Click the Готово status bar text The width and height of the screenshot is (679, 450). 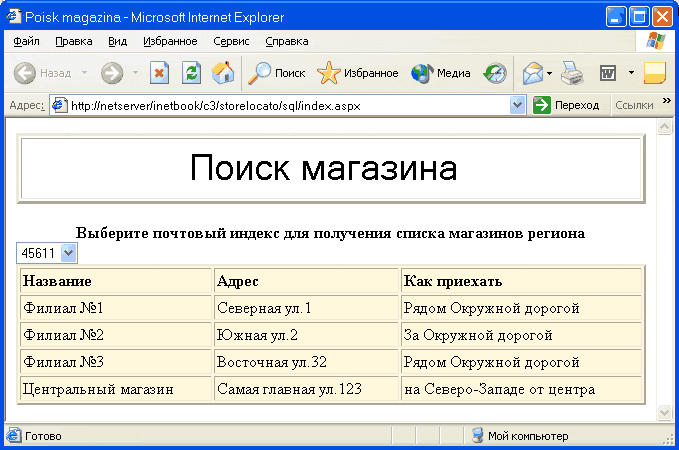(43, 436)
